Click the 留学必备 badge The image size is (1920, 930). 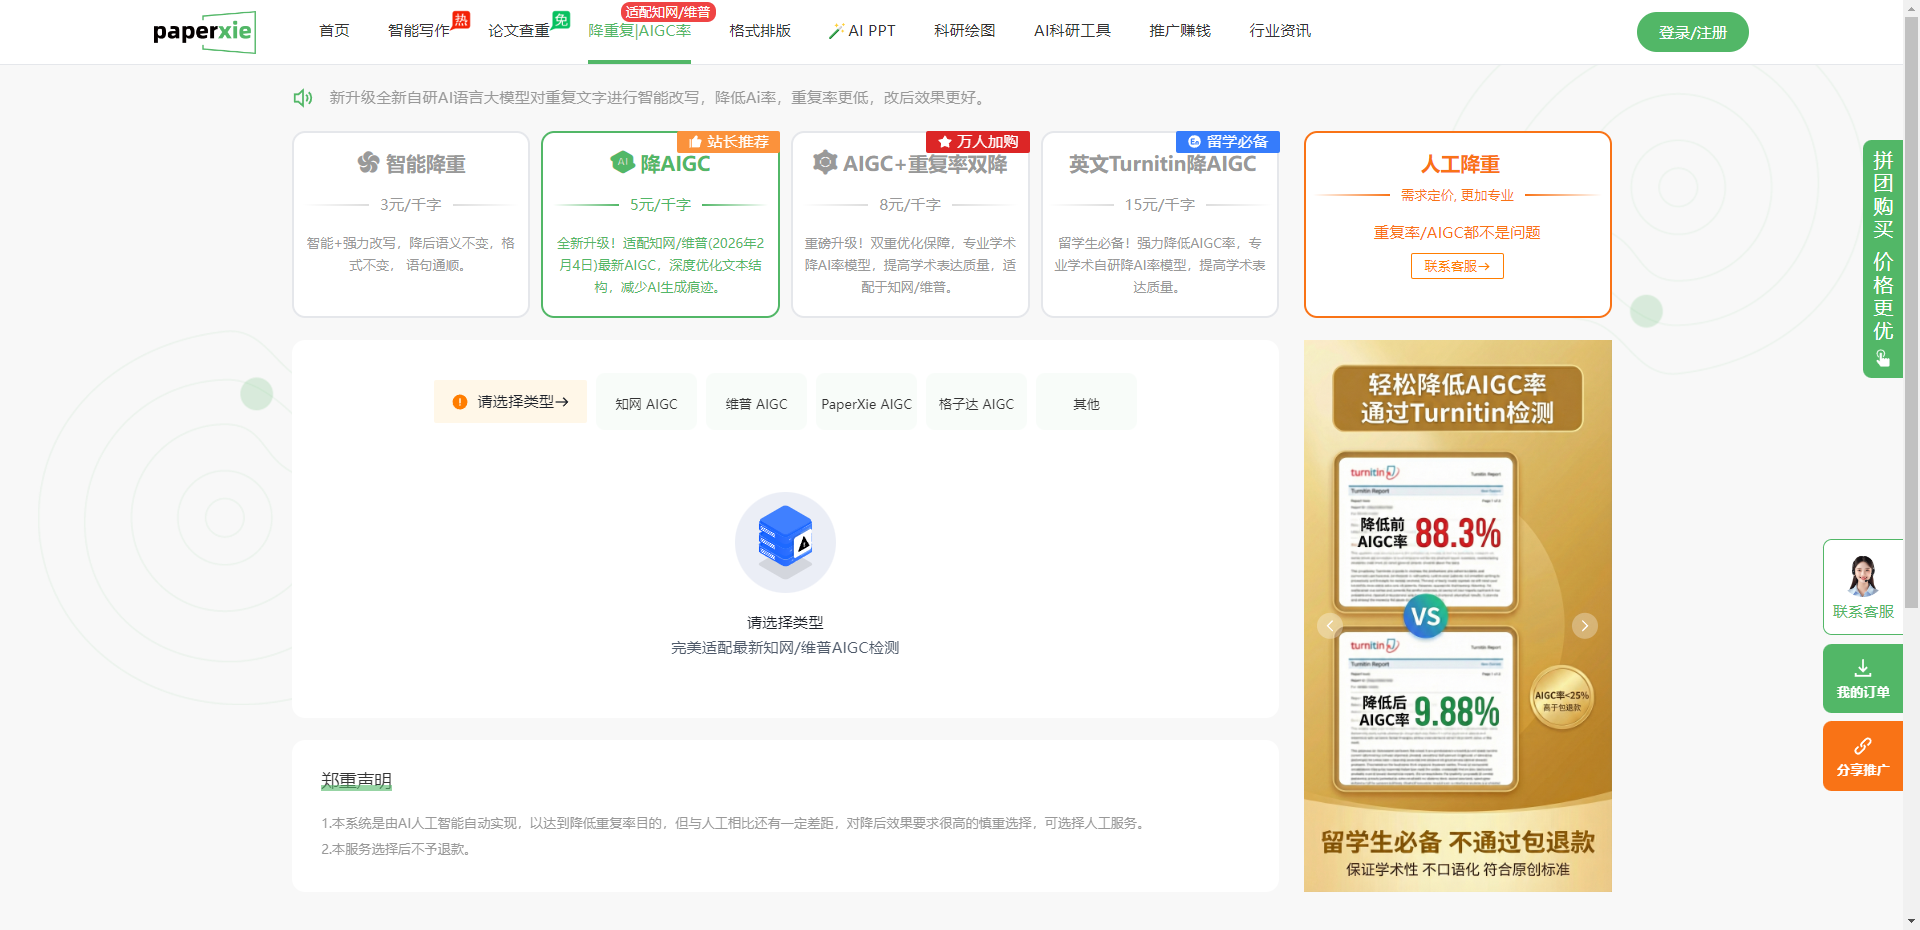pos(1228,142)
